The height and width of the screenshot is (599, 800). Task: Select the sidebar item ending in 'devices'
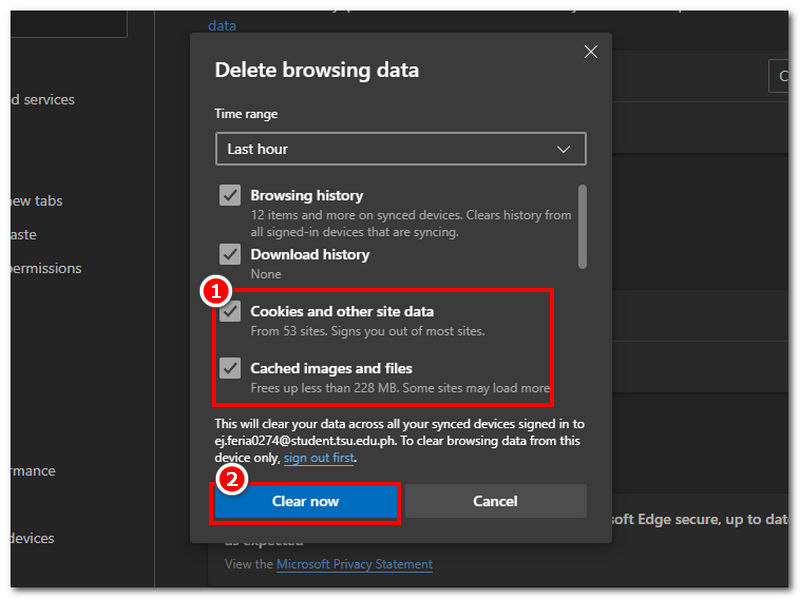pos(32,538)
